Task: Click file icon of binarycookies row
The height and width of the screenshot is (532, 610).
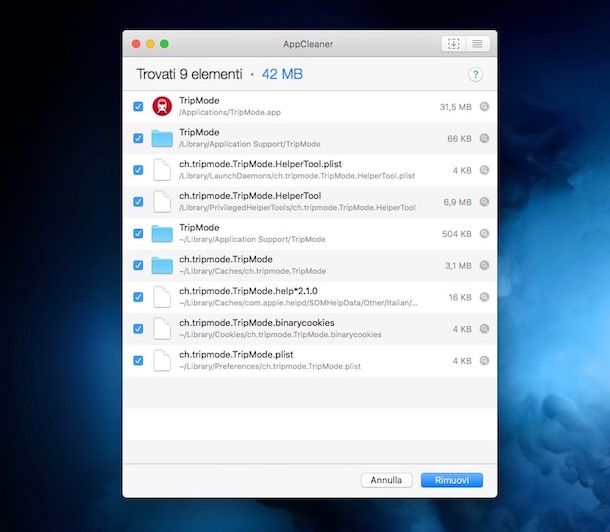Action: 162,329
